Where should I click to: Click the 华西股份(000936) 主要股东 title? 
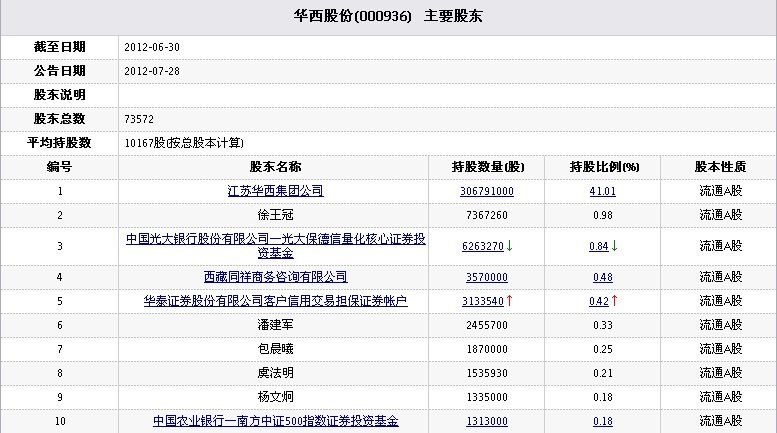point(388,16)
